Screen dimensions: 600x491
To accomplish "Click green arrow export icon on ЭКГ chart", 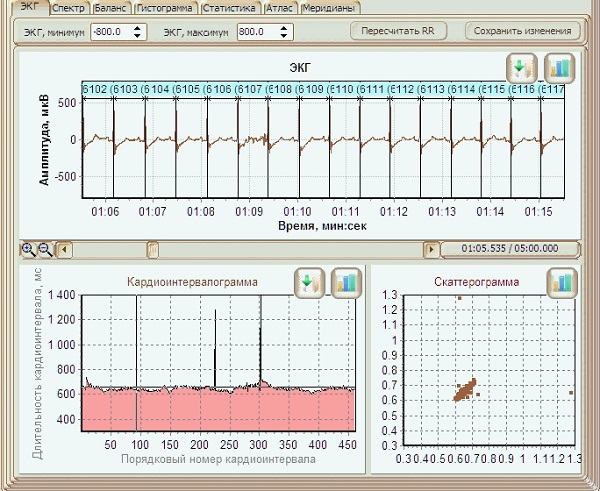I will click(x=522, y=68).
